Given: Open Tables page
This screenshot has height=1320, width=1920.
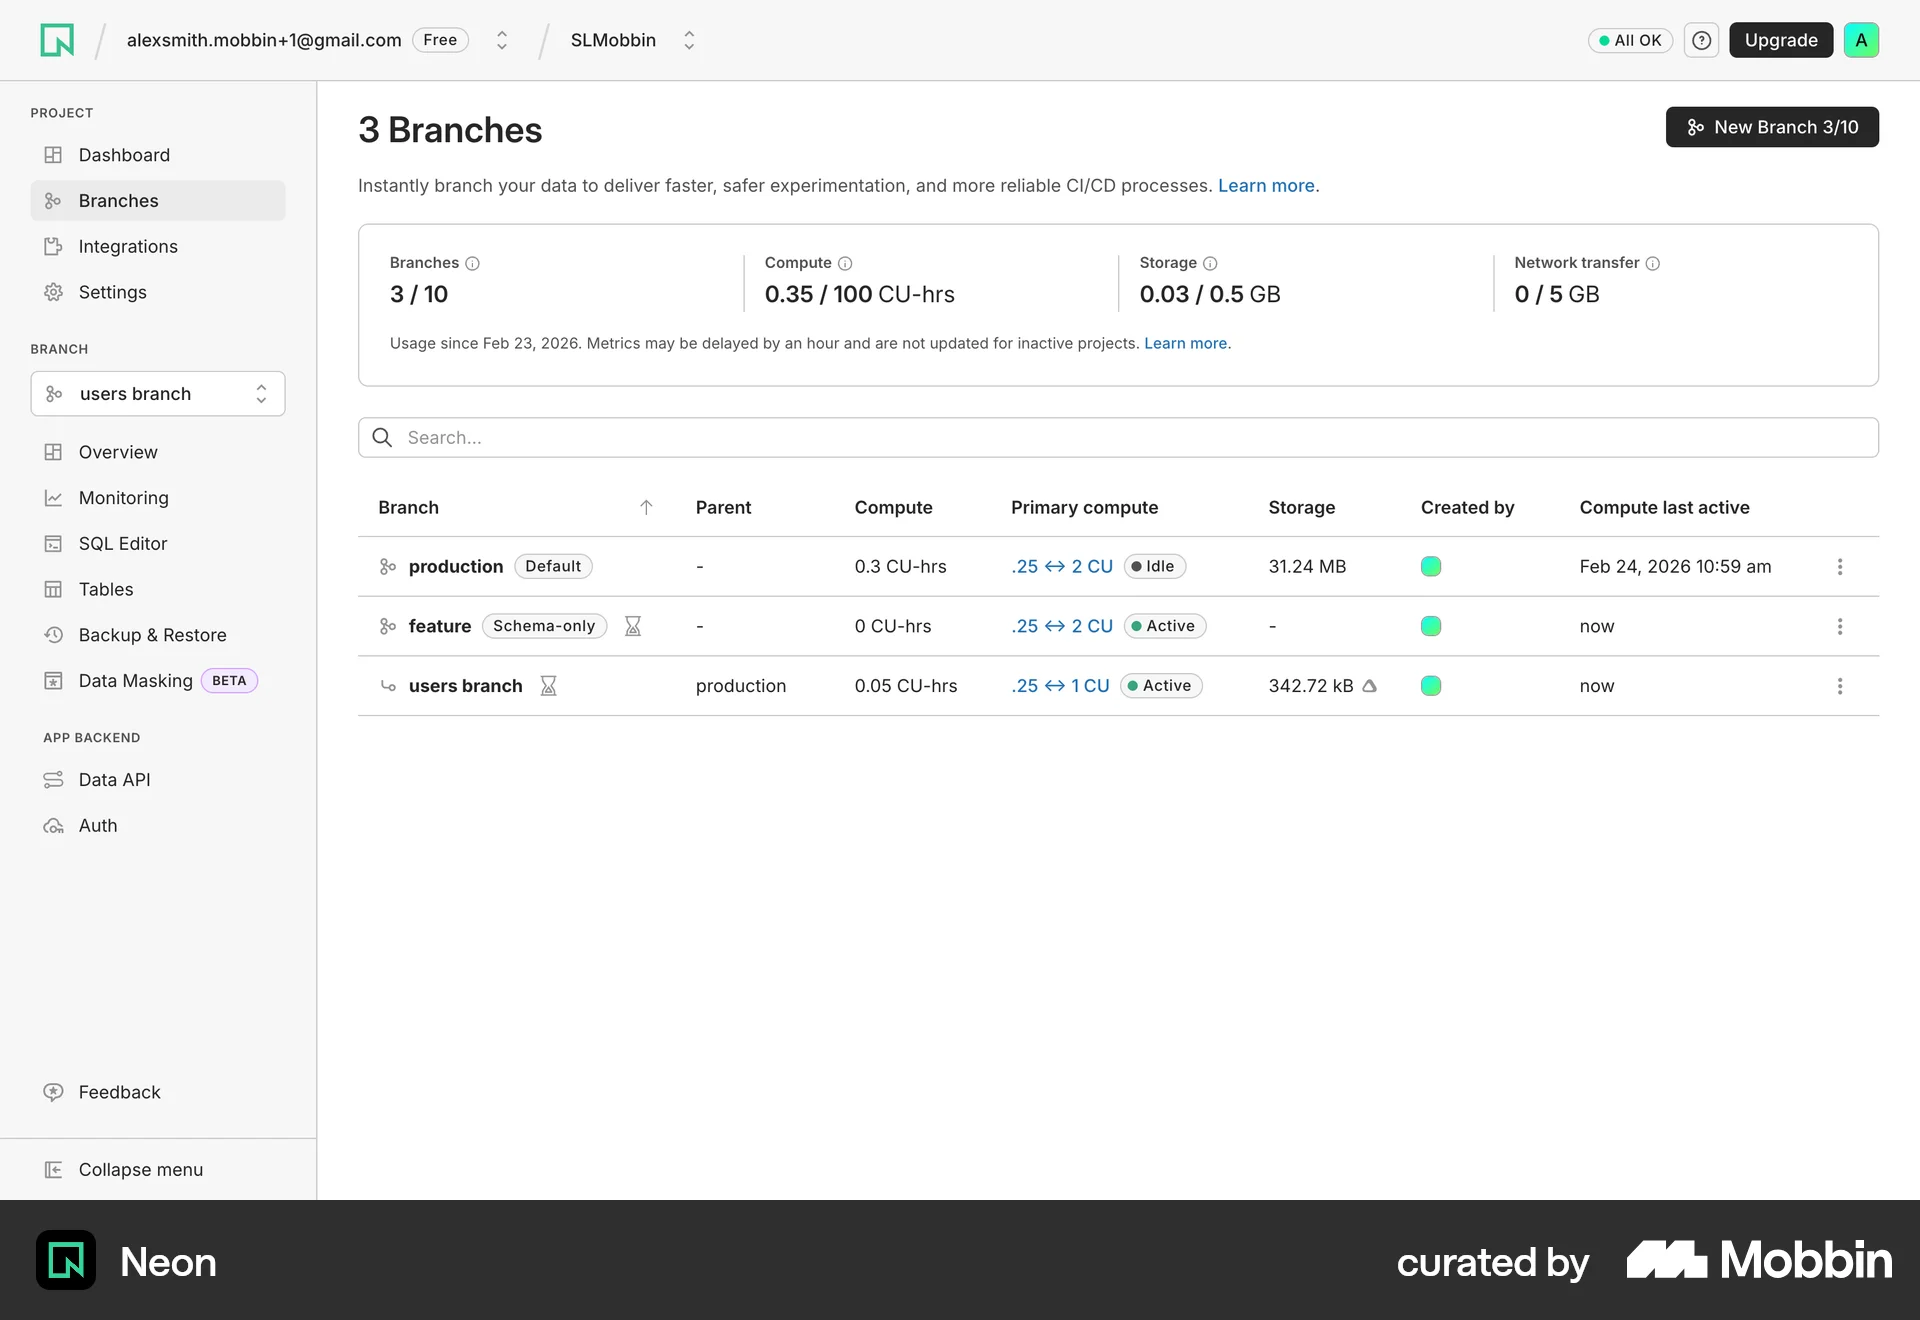Looking at the screenshot, I should point(158,590).
